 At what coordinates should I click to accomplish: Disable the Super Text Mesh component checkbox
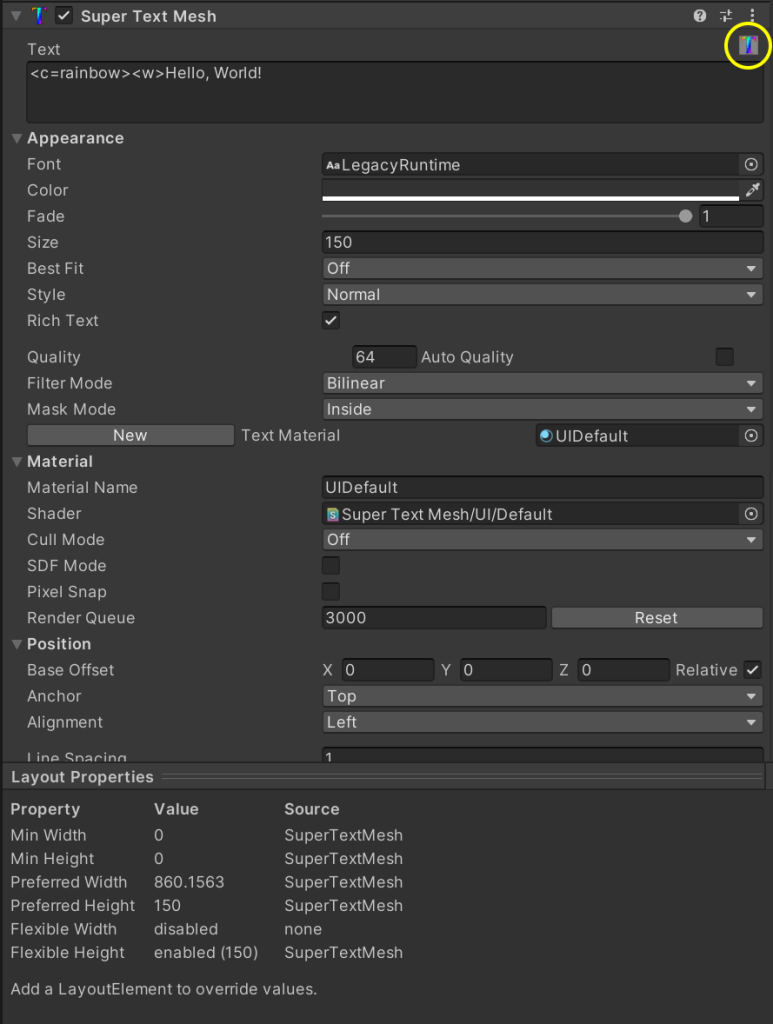pyautogui.click(x=63, y=16)
